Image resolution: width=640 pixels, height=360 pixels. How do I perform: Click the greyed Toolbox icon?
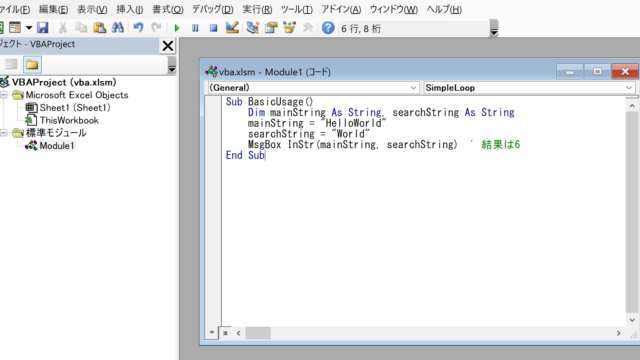pos(308,28)
